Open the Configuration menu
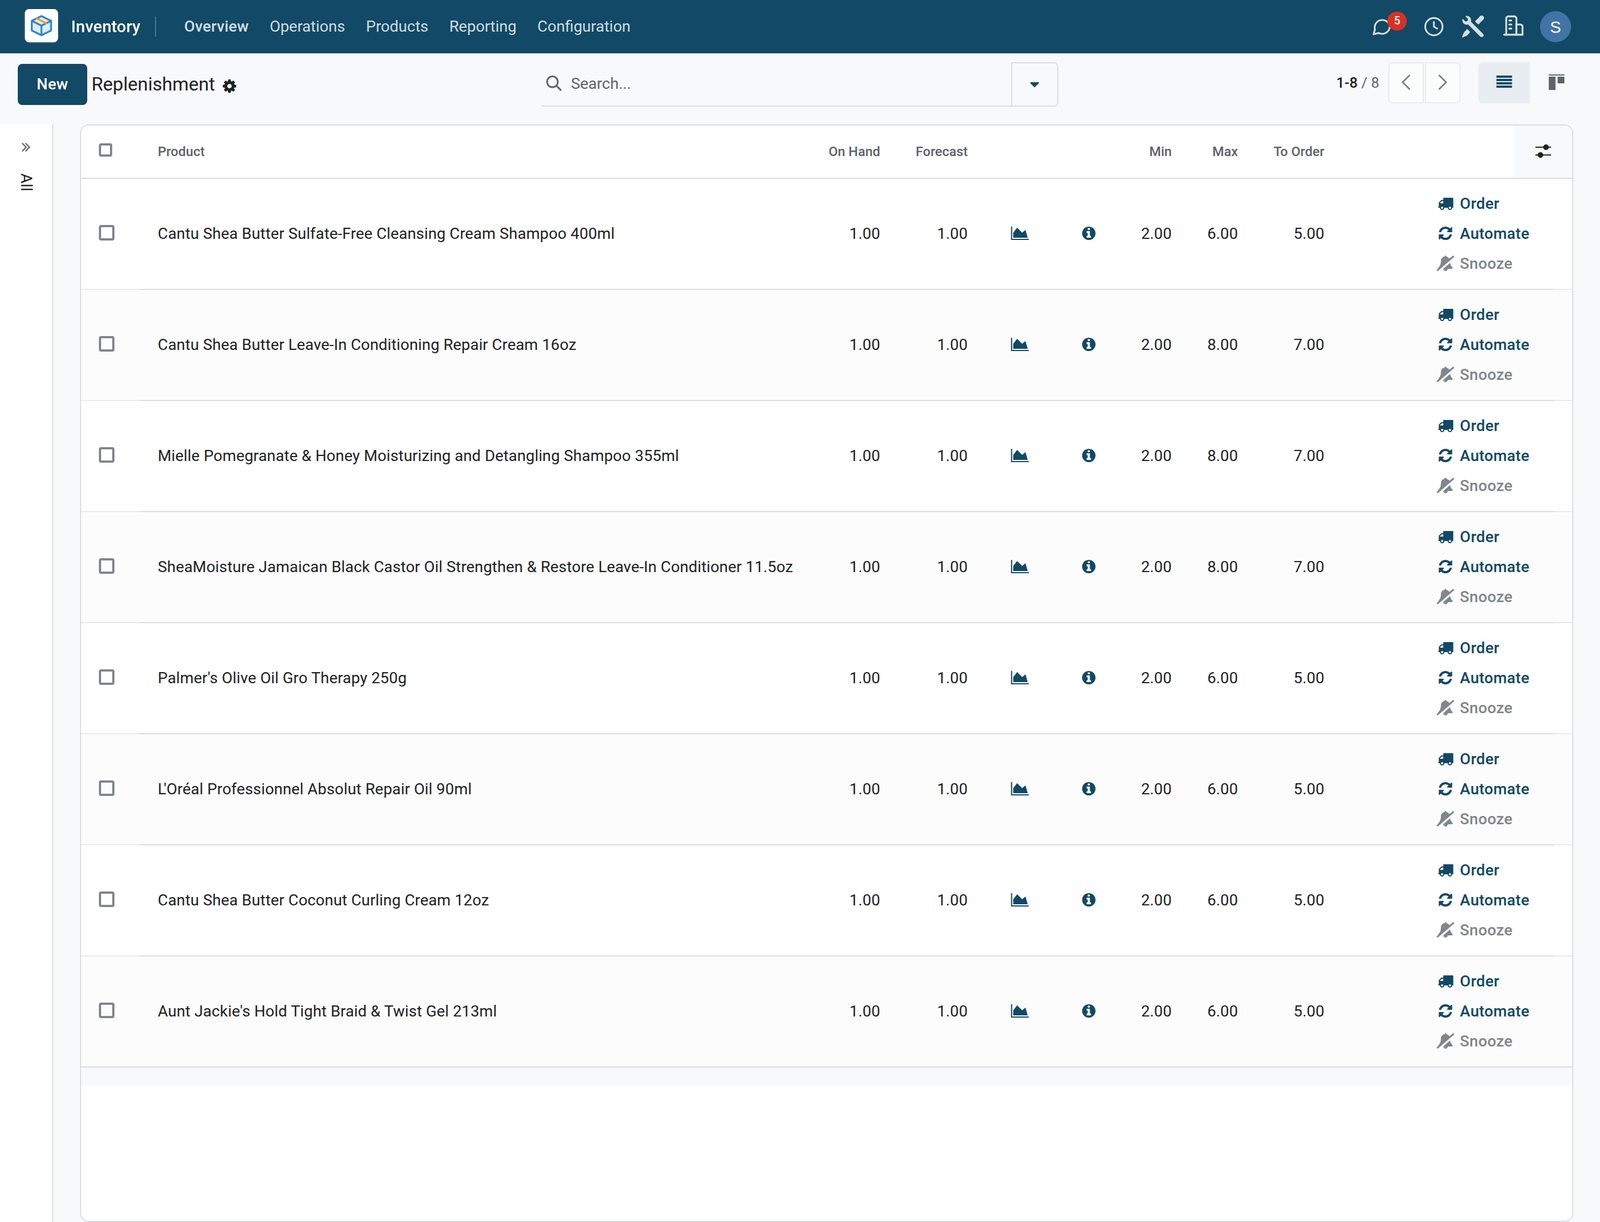The height and width of the screenshot is (1222, 1600). (584, 27)
